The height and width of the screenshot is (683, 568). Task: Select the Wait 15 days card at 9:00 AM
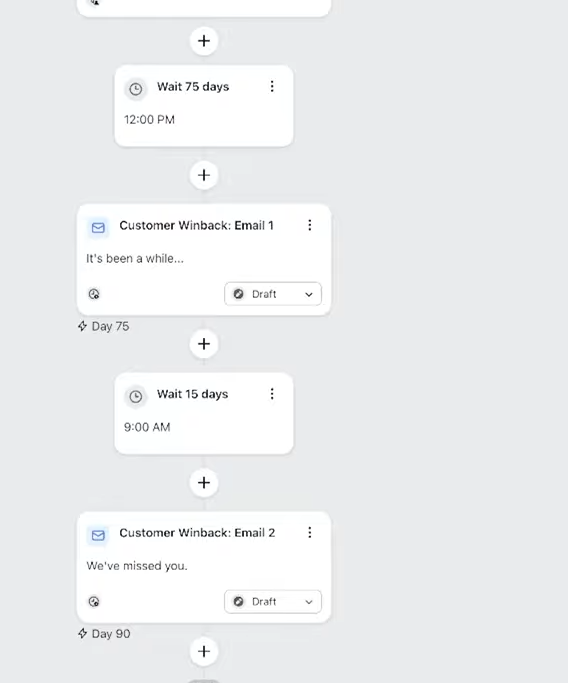pos(204,413)
